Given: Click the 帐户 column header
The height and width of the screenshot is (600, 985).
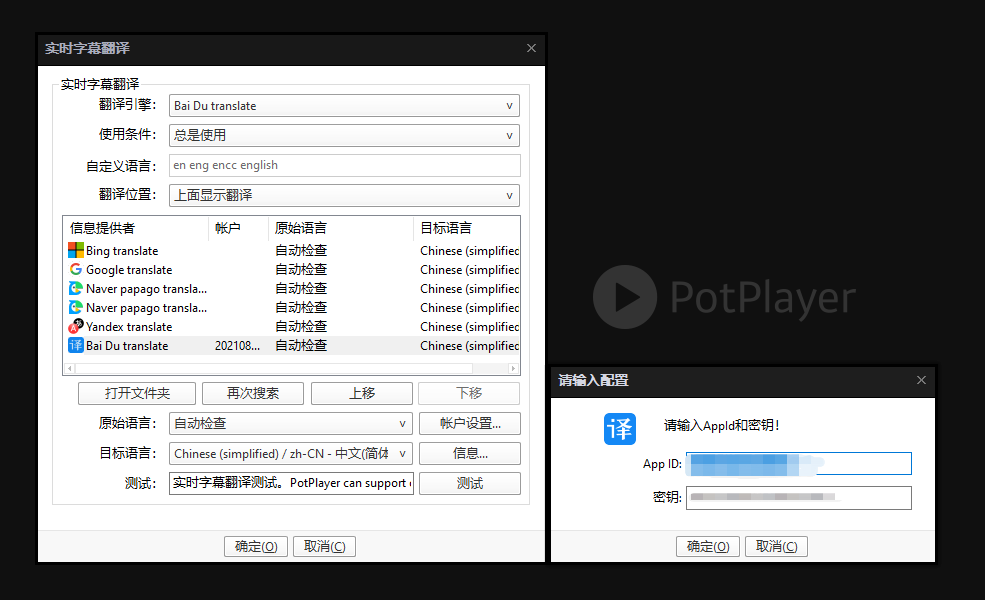Looking at the screenshot, I should point(238,228).
